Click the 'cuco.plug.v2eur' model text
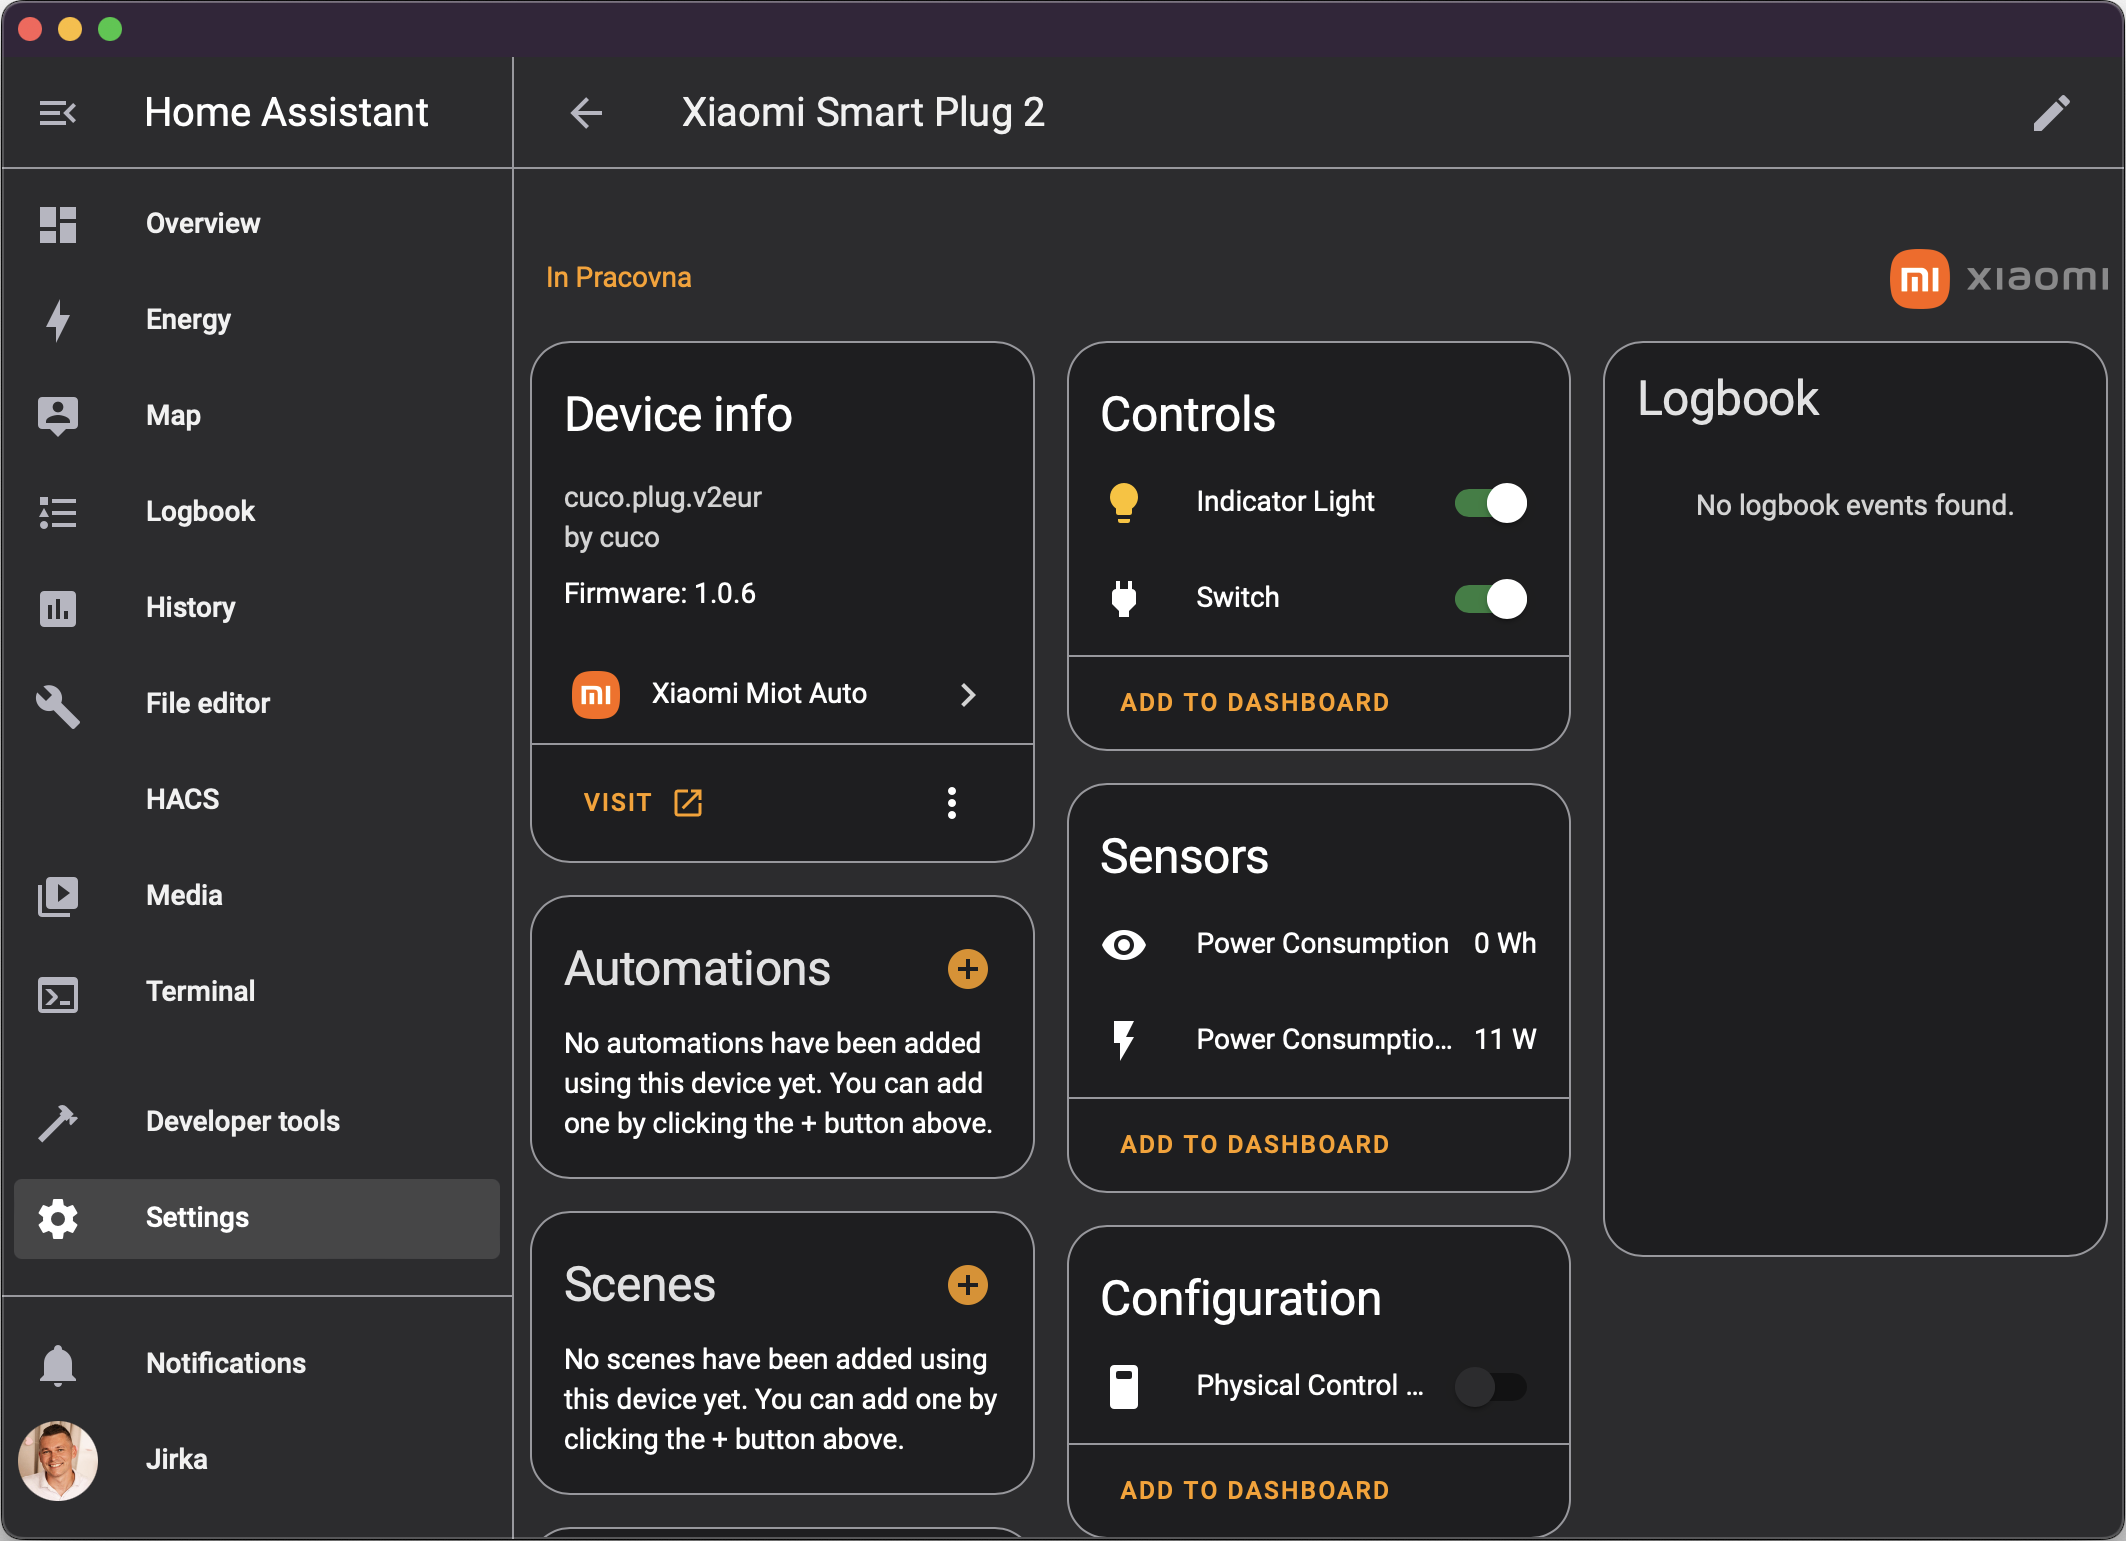 (x=663, y=498)
